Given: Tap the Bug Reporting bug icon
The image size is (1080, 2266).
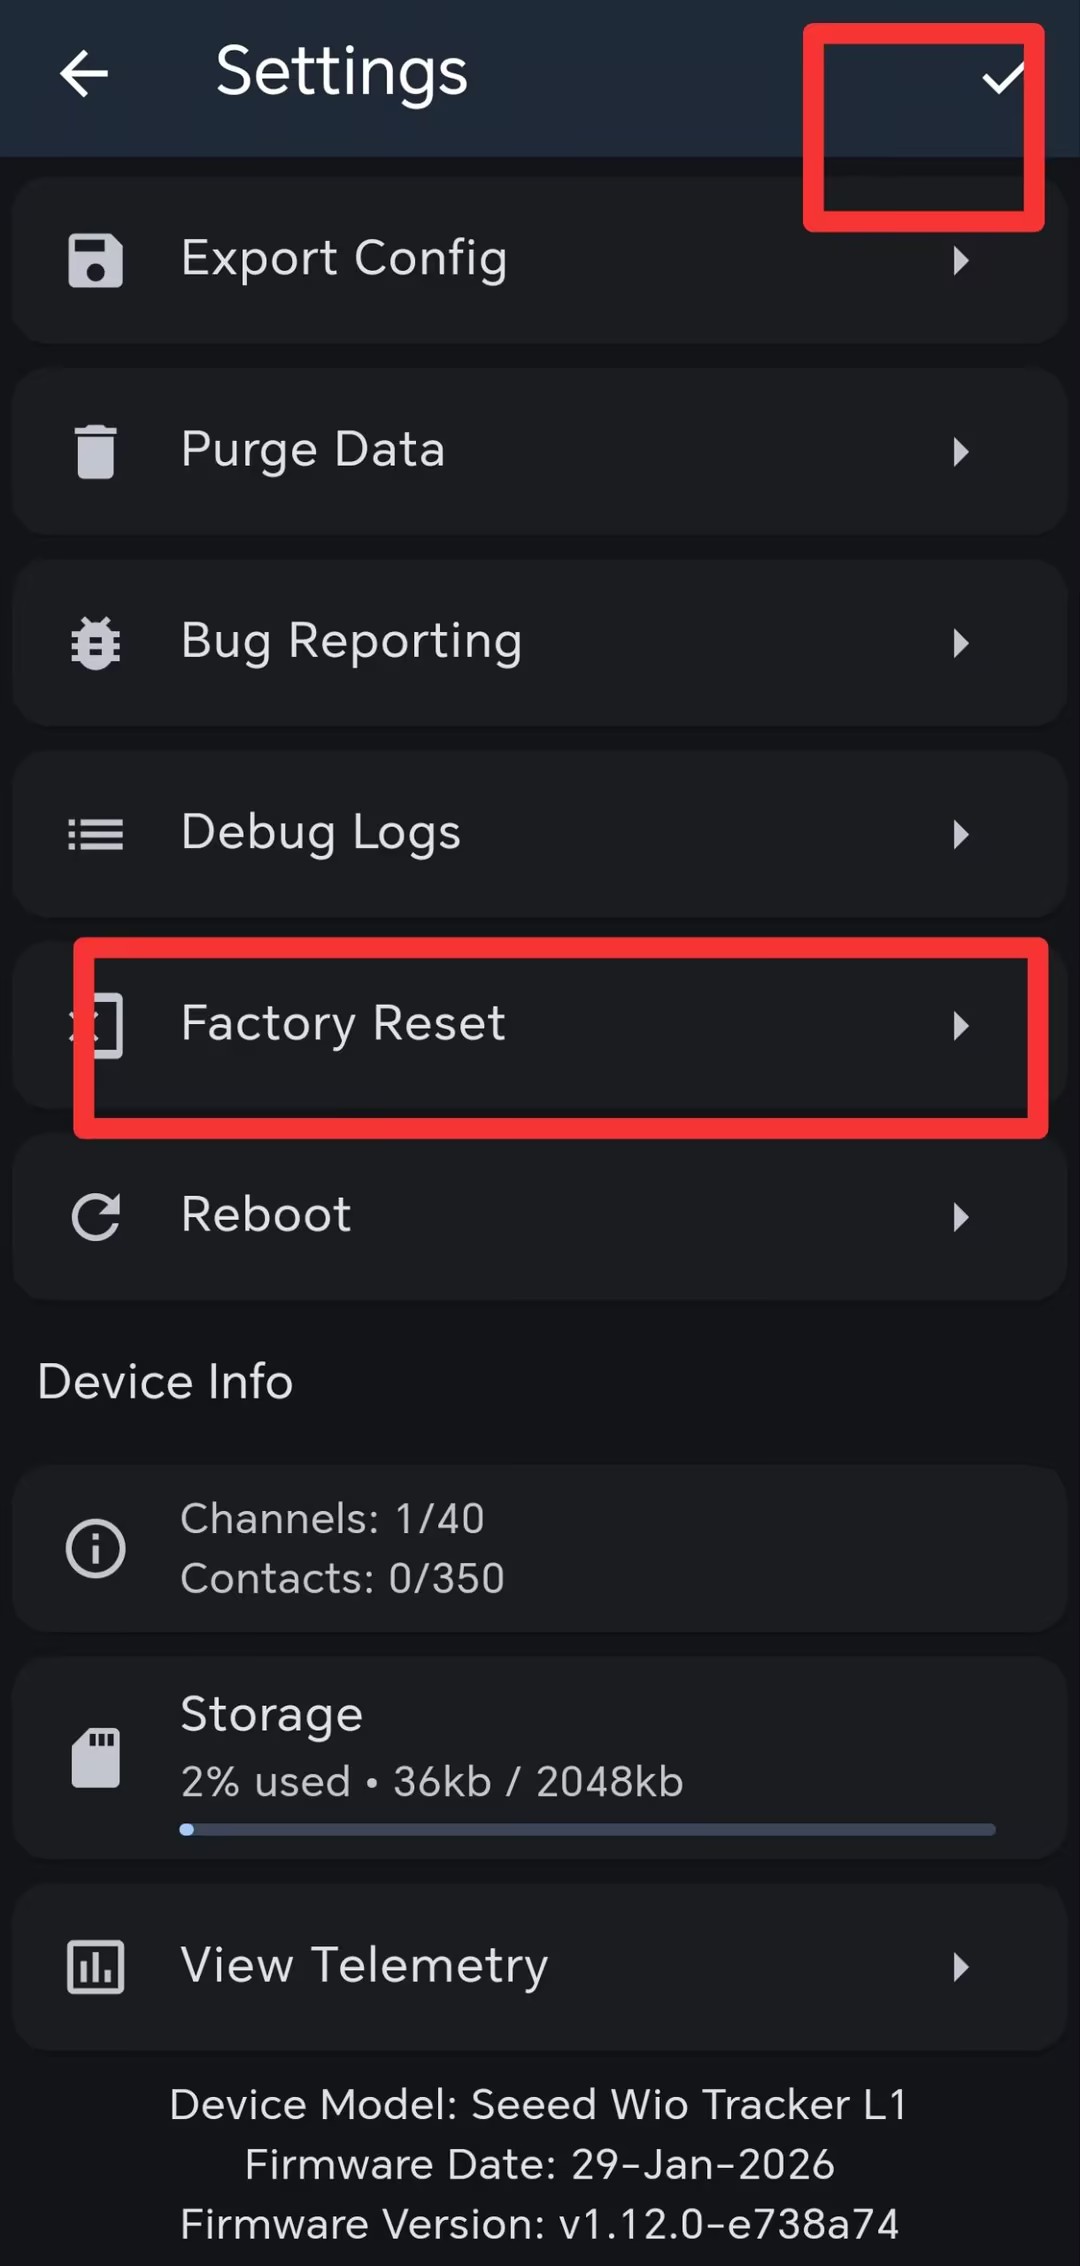Looking at the screenshot, I should [96, 643].
